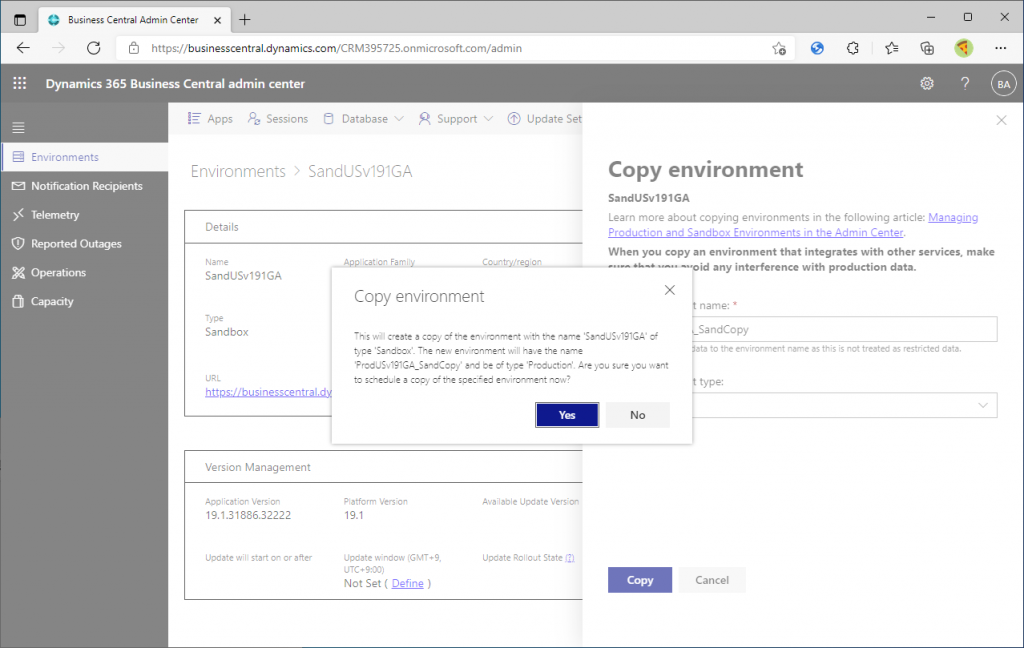
Task: Open the Sessions toolbar command
Action: tap(278, 119)
